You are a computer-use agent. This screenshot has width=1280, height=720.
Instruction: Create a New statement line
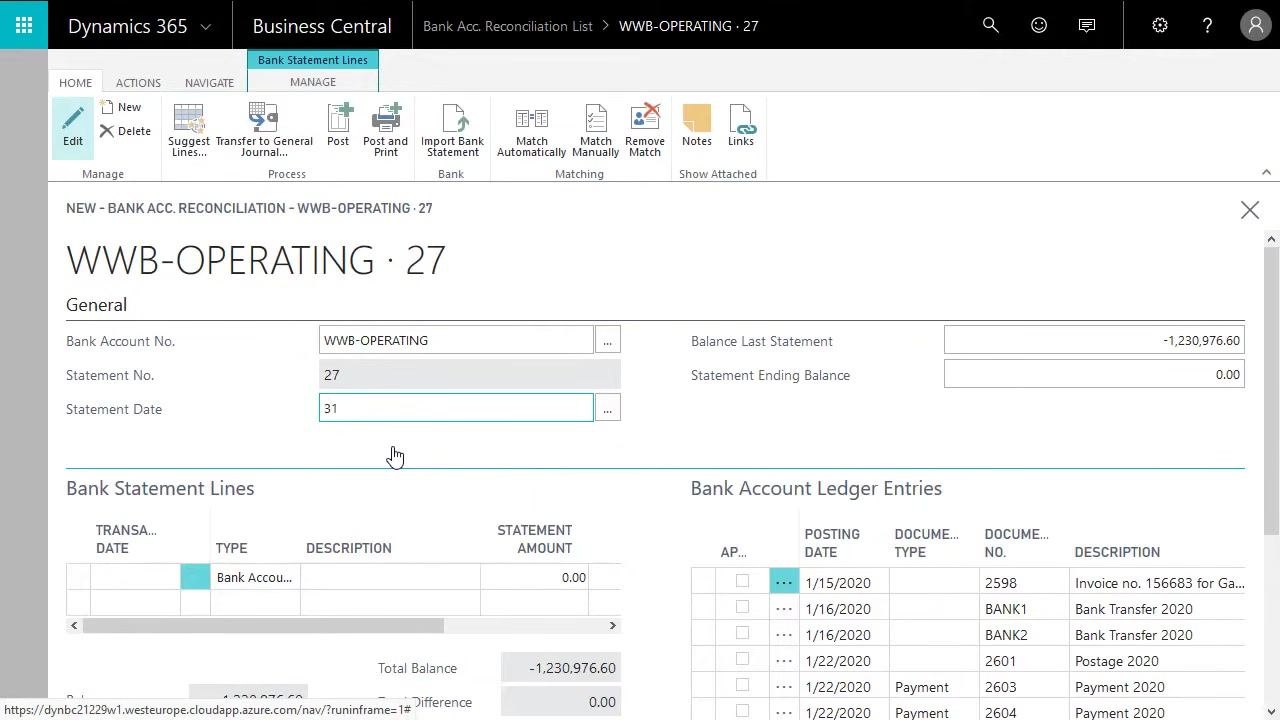(120, 107)
